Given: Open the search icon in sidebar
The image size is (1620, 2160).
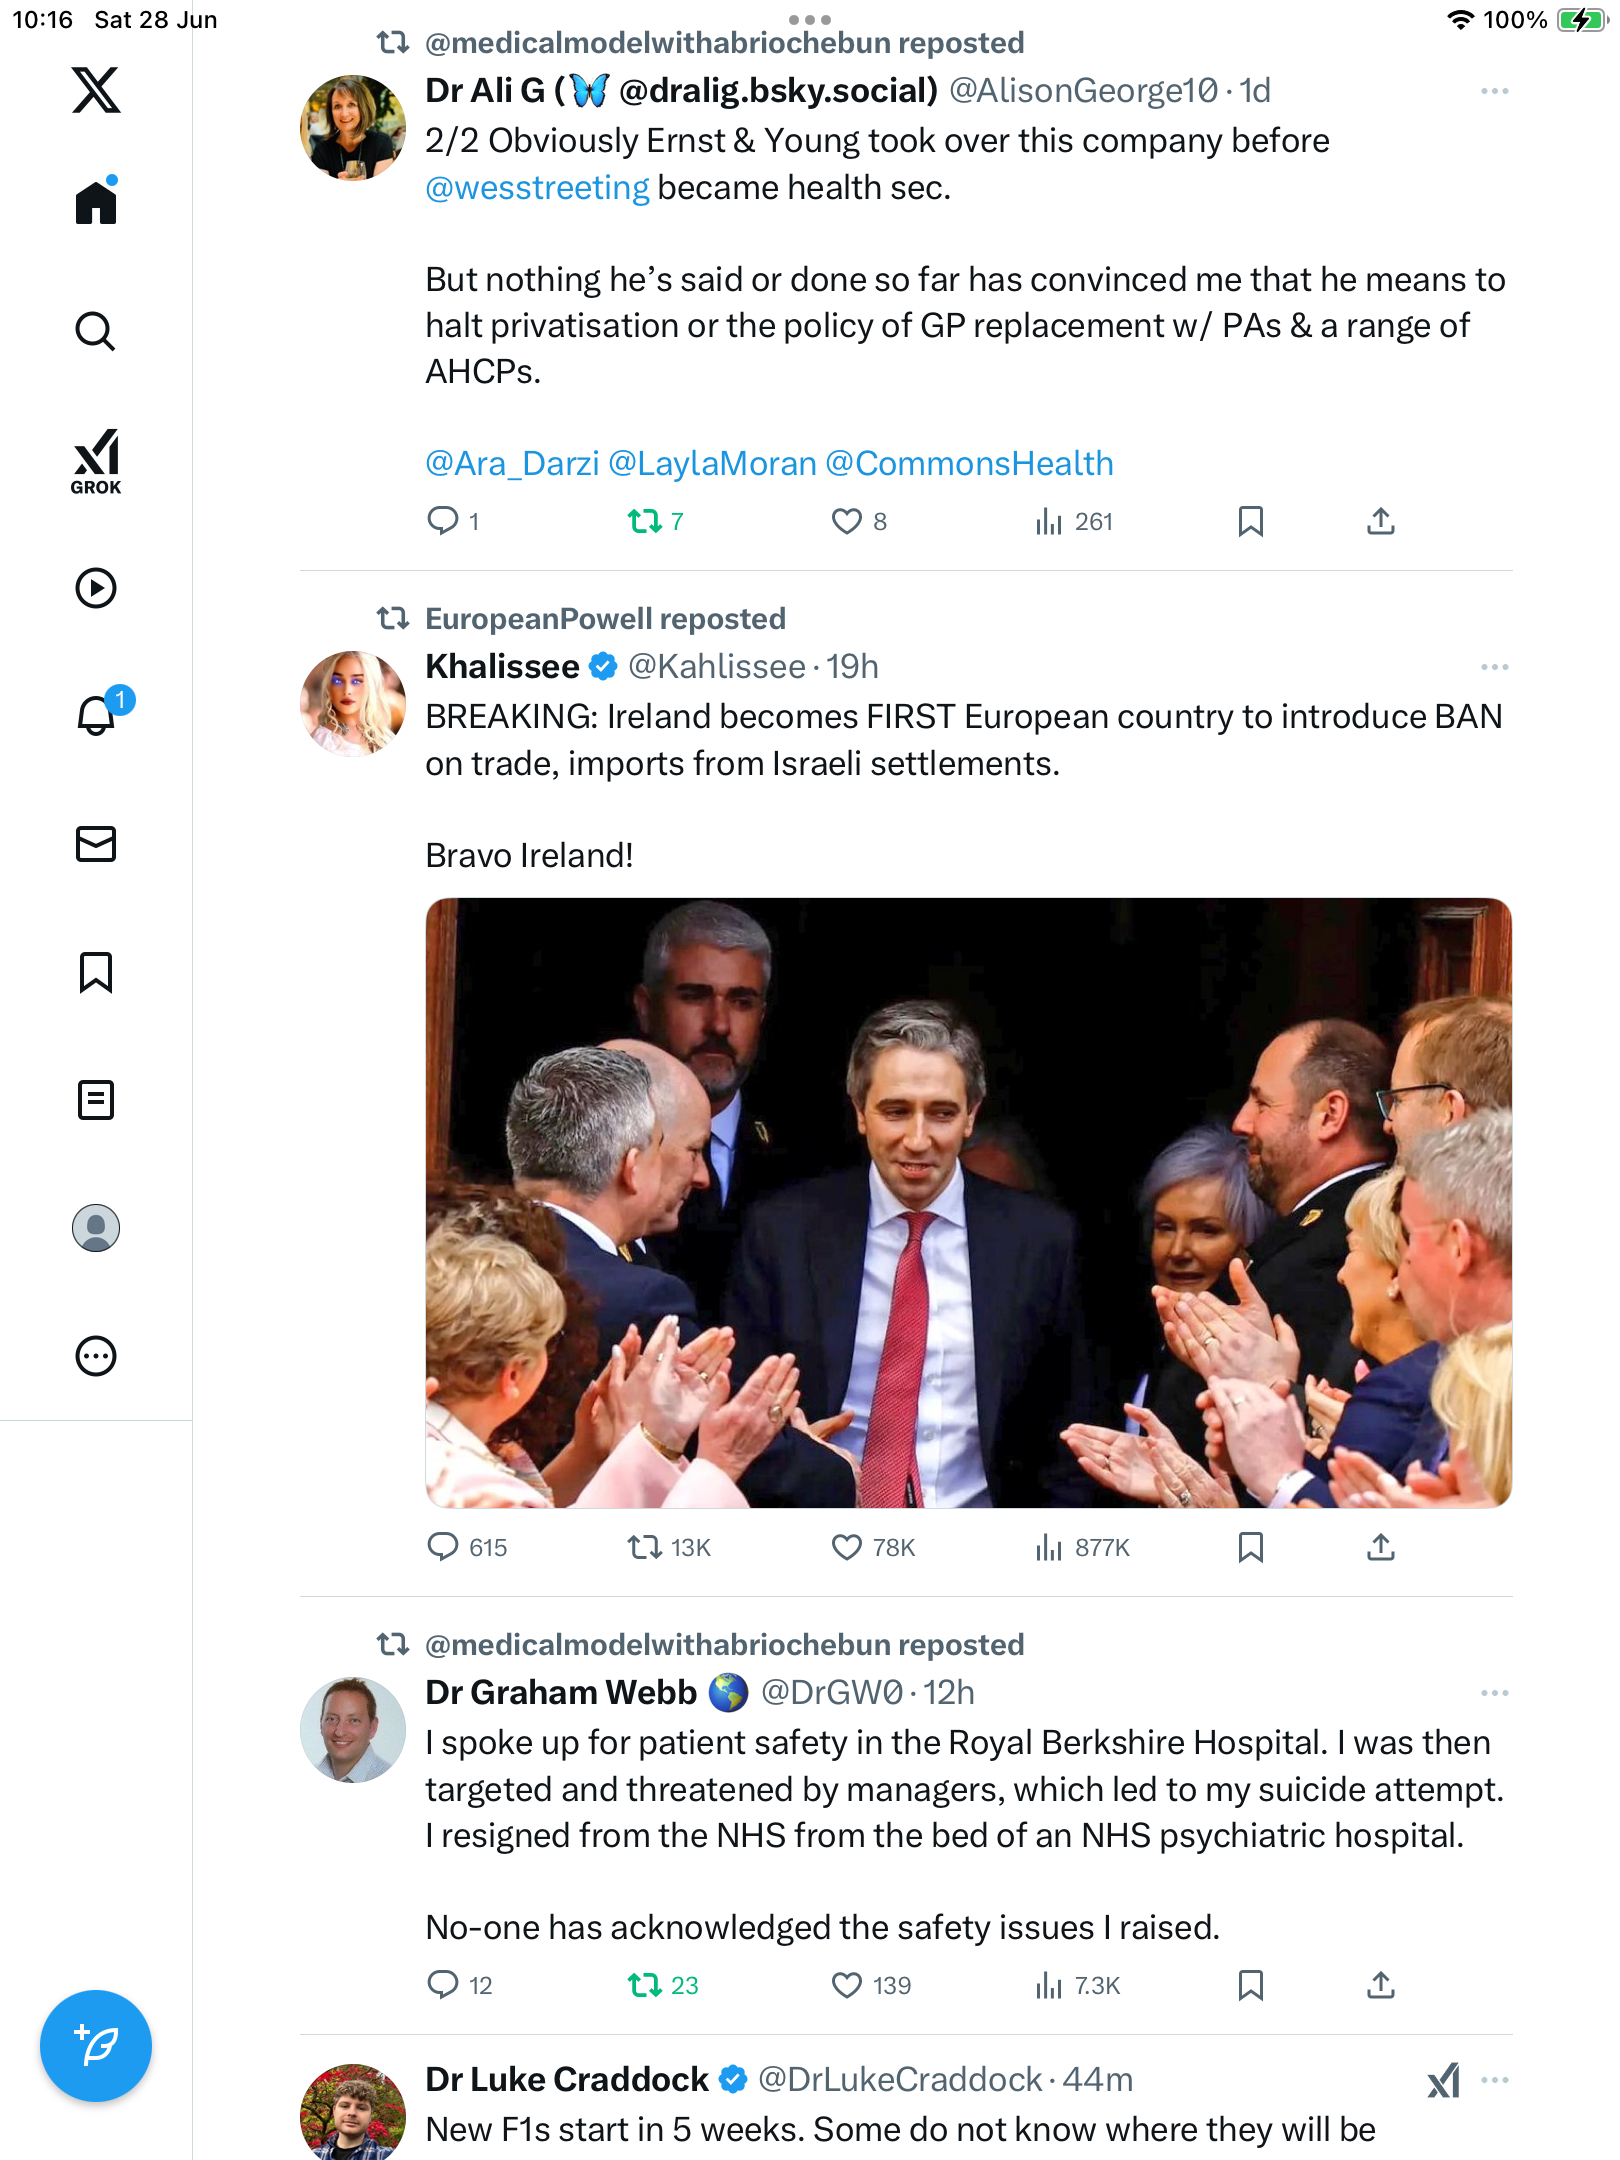Looking at the screenshot, I should 96,331.
